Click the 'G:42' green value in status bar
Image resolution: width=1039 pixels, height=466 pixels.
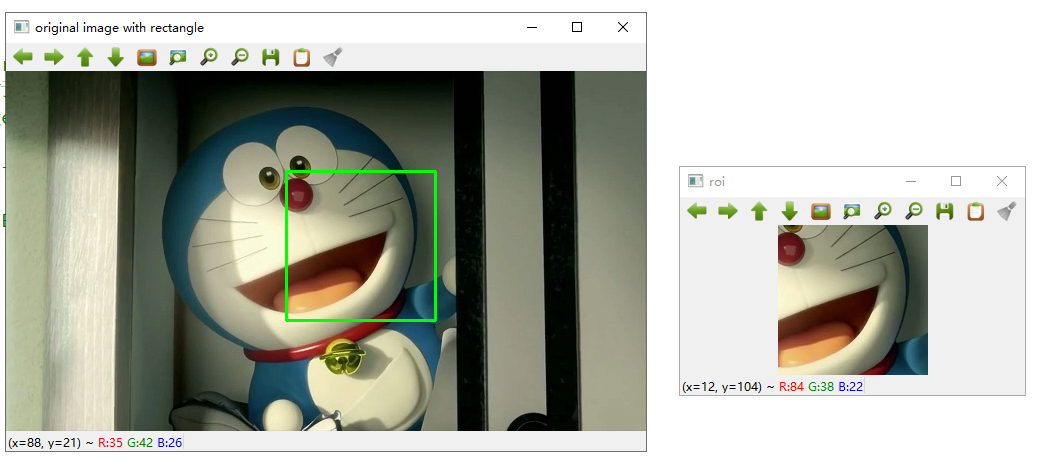click(140, 442)
